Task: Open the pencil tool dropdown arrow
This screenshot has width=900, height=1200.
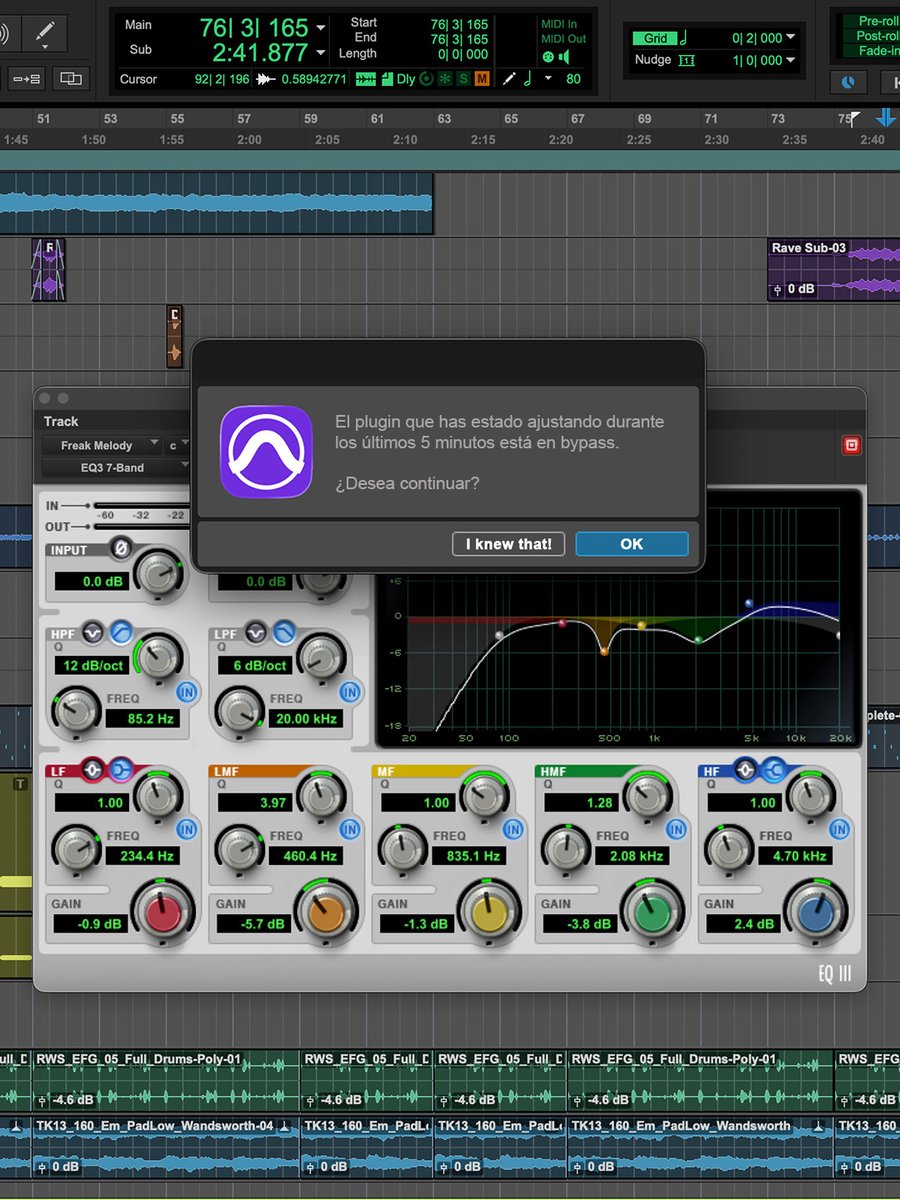Action: point(46,46)
